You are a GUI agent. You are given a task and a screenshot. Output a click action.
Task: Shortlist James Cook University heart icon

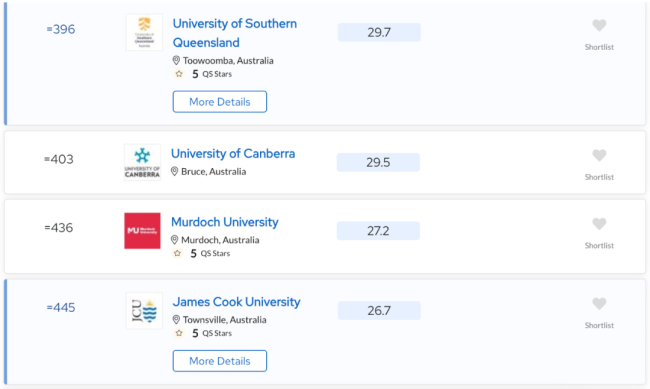click(x=599, y=304)
